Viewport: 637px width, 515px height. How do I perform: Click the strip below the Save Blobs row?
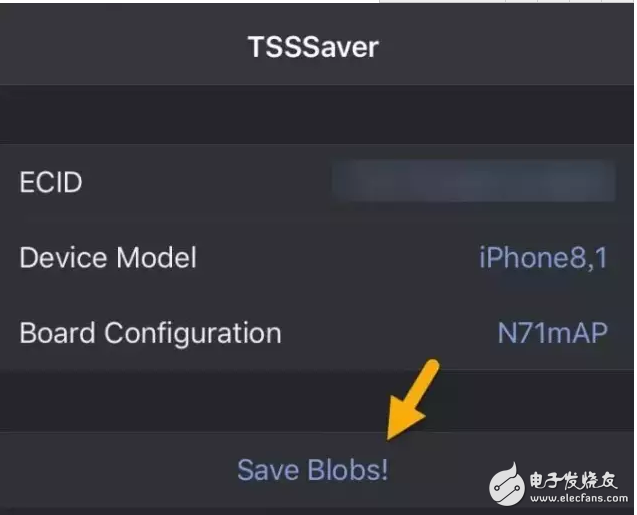coord(317,511)
